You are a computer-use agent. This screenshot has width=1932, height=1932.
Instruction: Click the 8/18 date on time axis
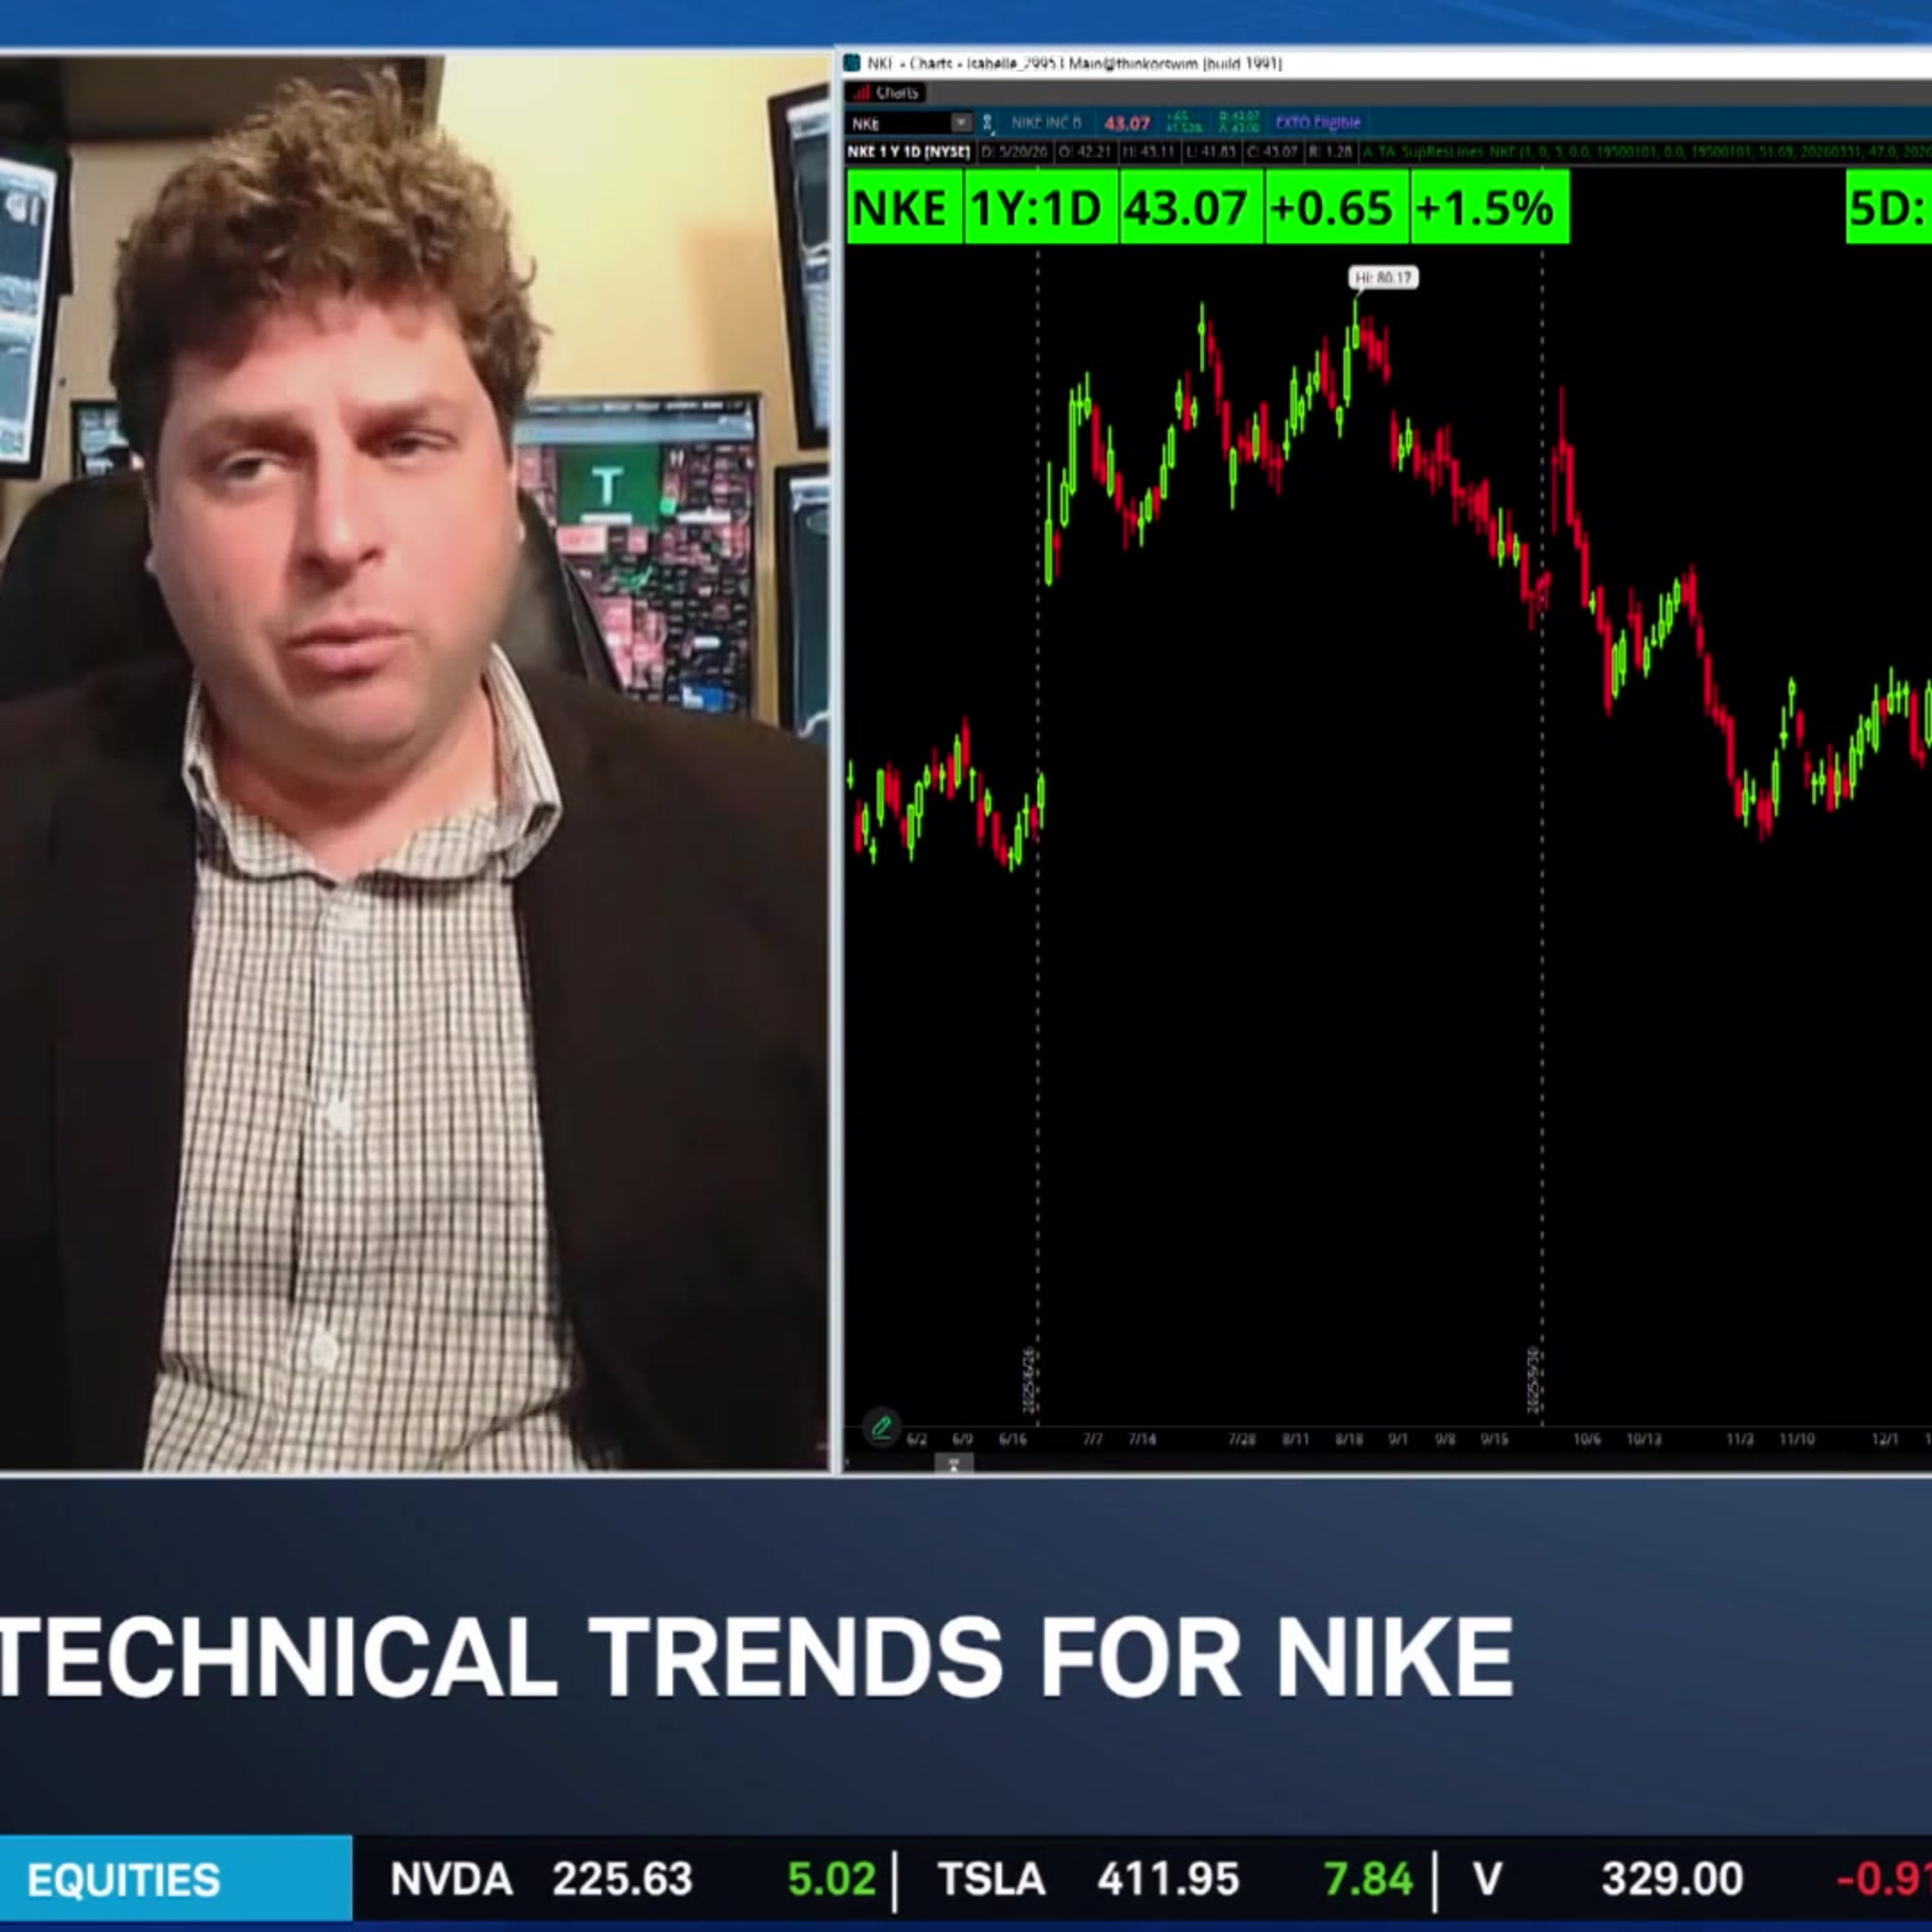coord(1349,1439)
